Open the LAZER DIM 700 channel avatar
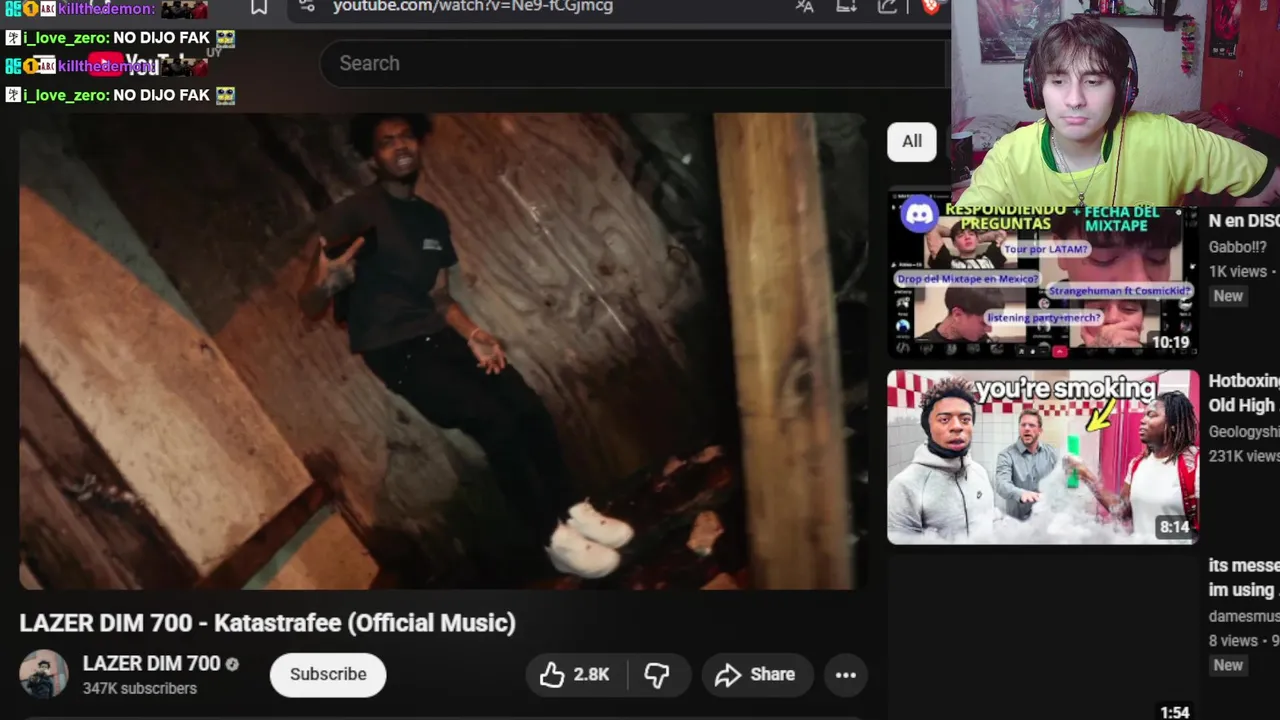 pos(44,674)
